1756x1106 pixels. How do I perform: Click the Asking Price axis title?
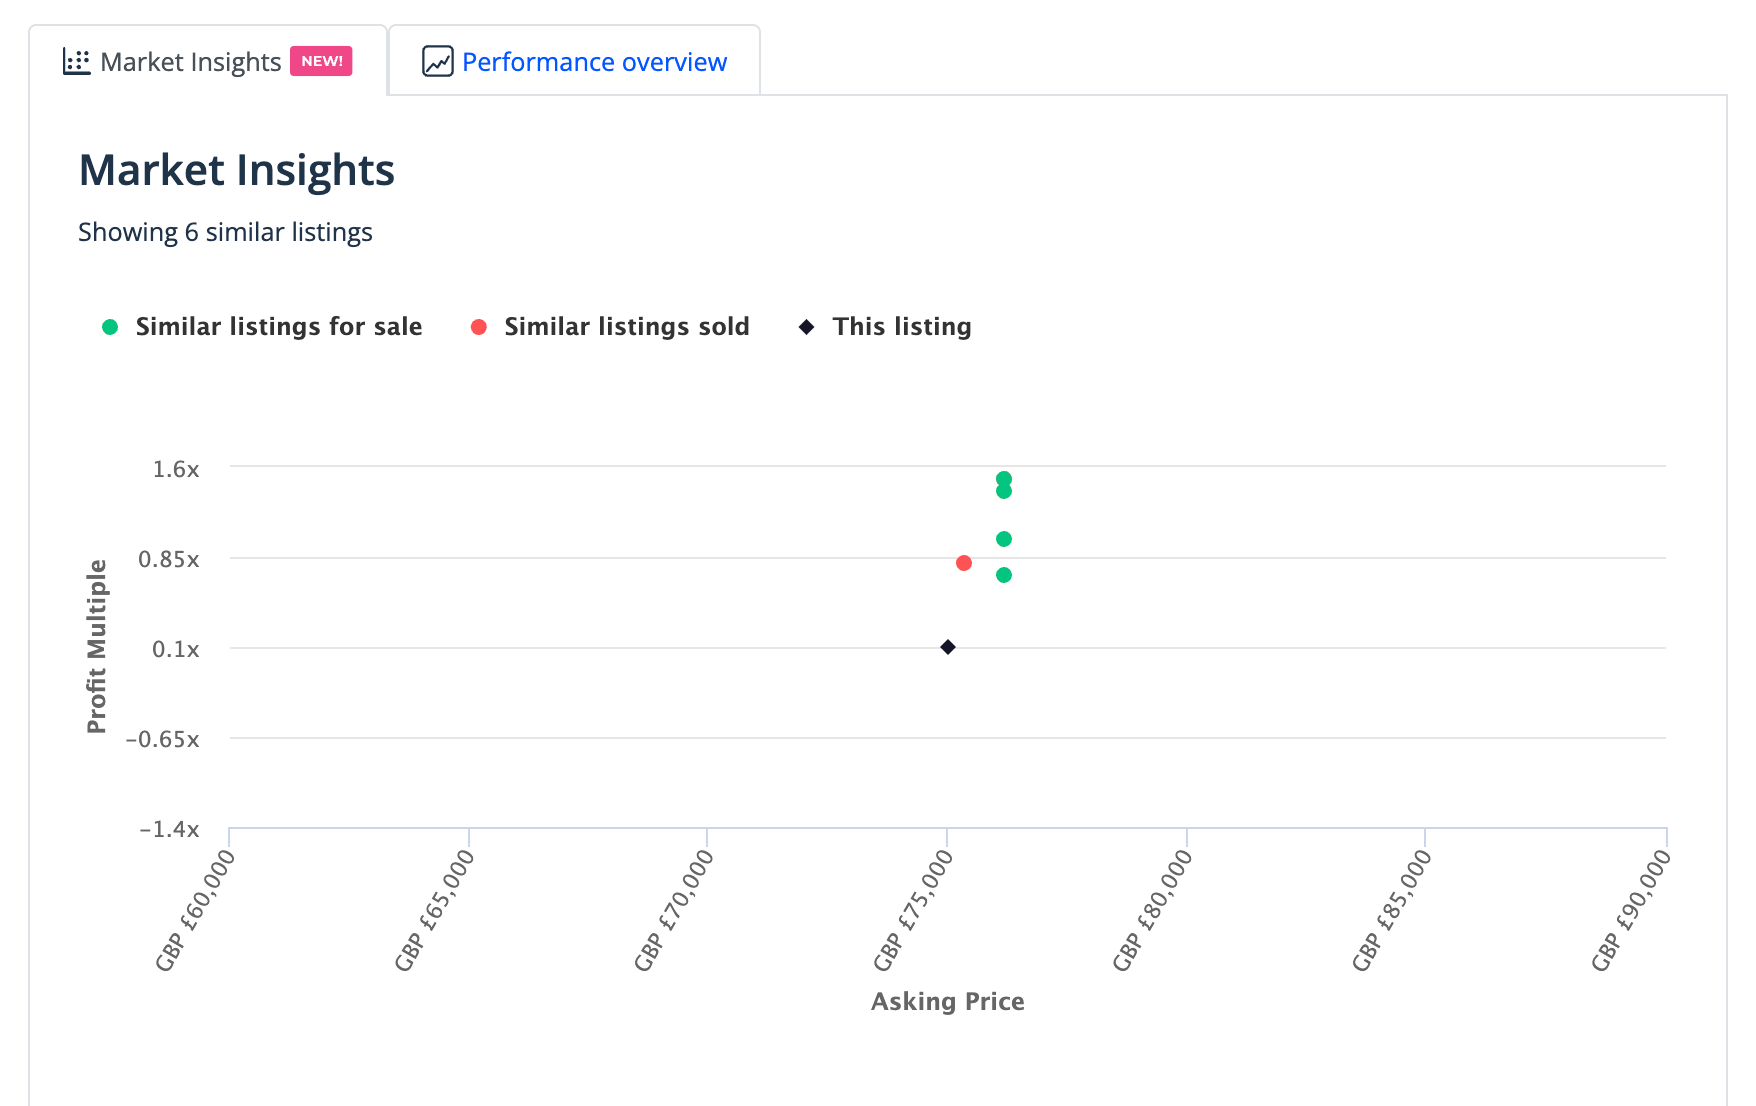point(948,1001)
